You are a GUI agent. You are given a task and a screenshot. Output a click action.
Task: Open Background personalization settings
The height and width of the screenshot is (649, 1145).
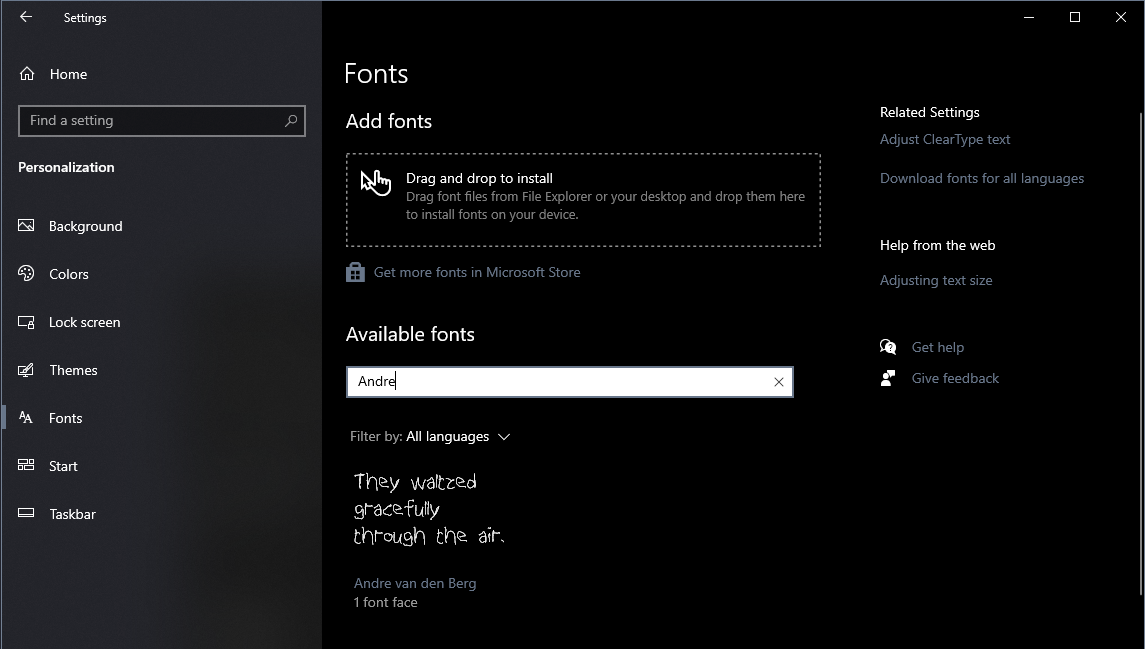pyautogui.click(x=85, y=226)
